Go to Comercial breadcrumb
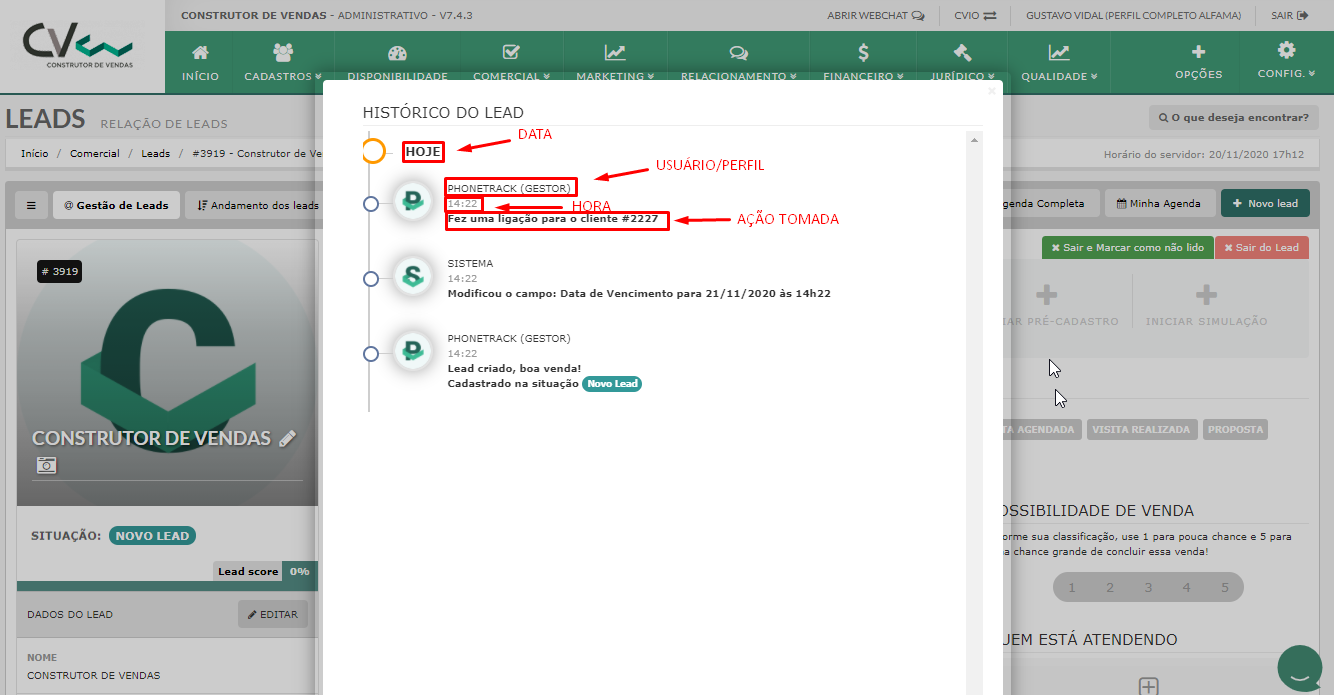Image resolution: width=1334 pixels, height=695 pixels. tap(95, 154)
